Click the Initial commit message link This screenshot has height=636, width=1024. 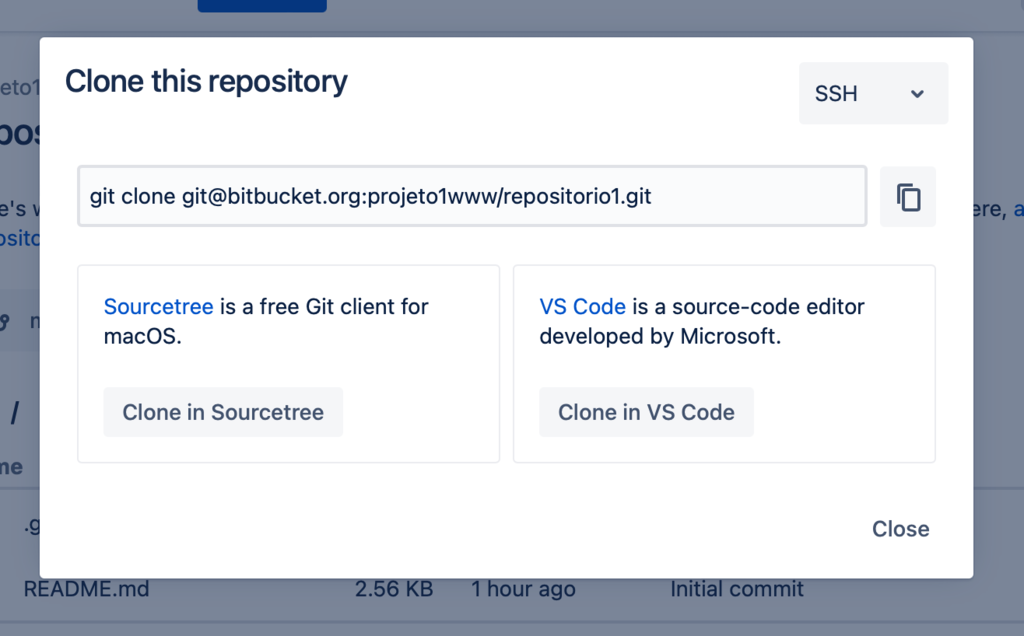click(737, 589)
